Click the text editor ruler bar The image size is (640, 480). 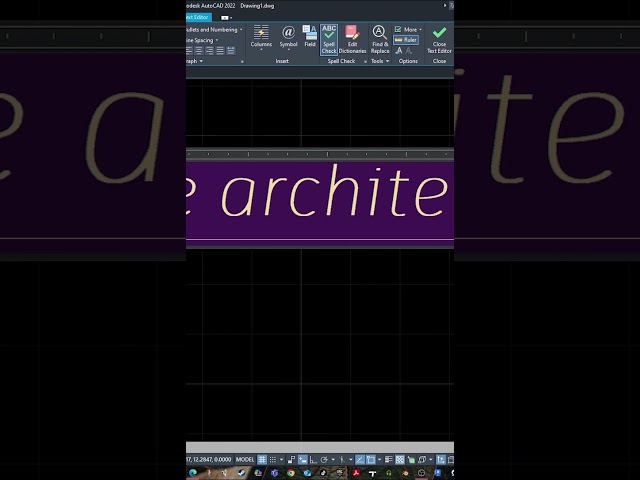pos(320,154)
